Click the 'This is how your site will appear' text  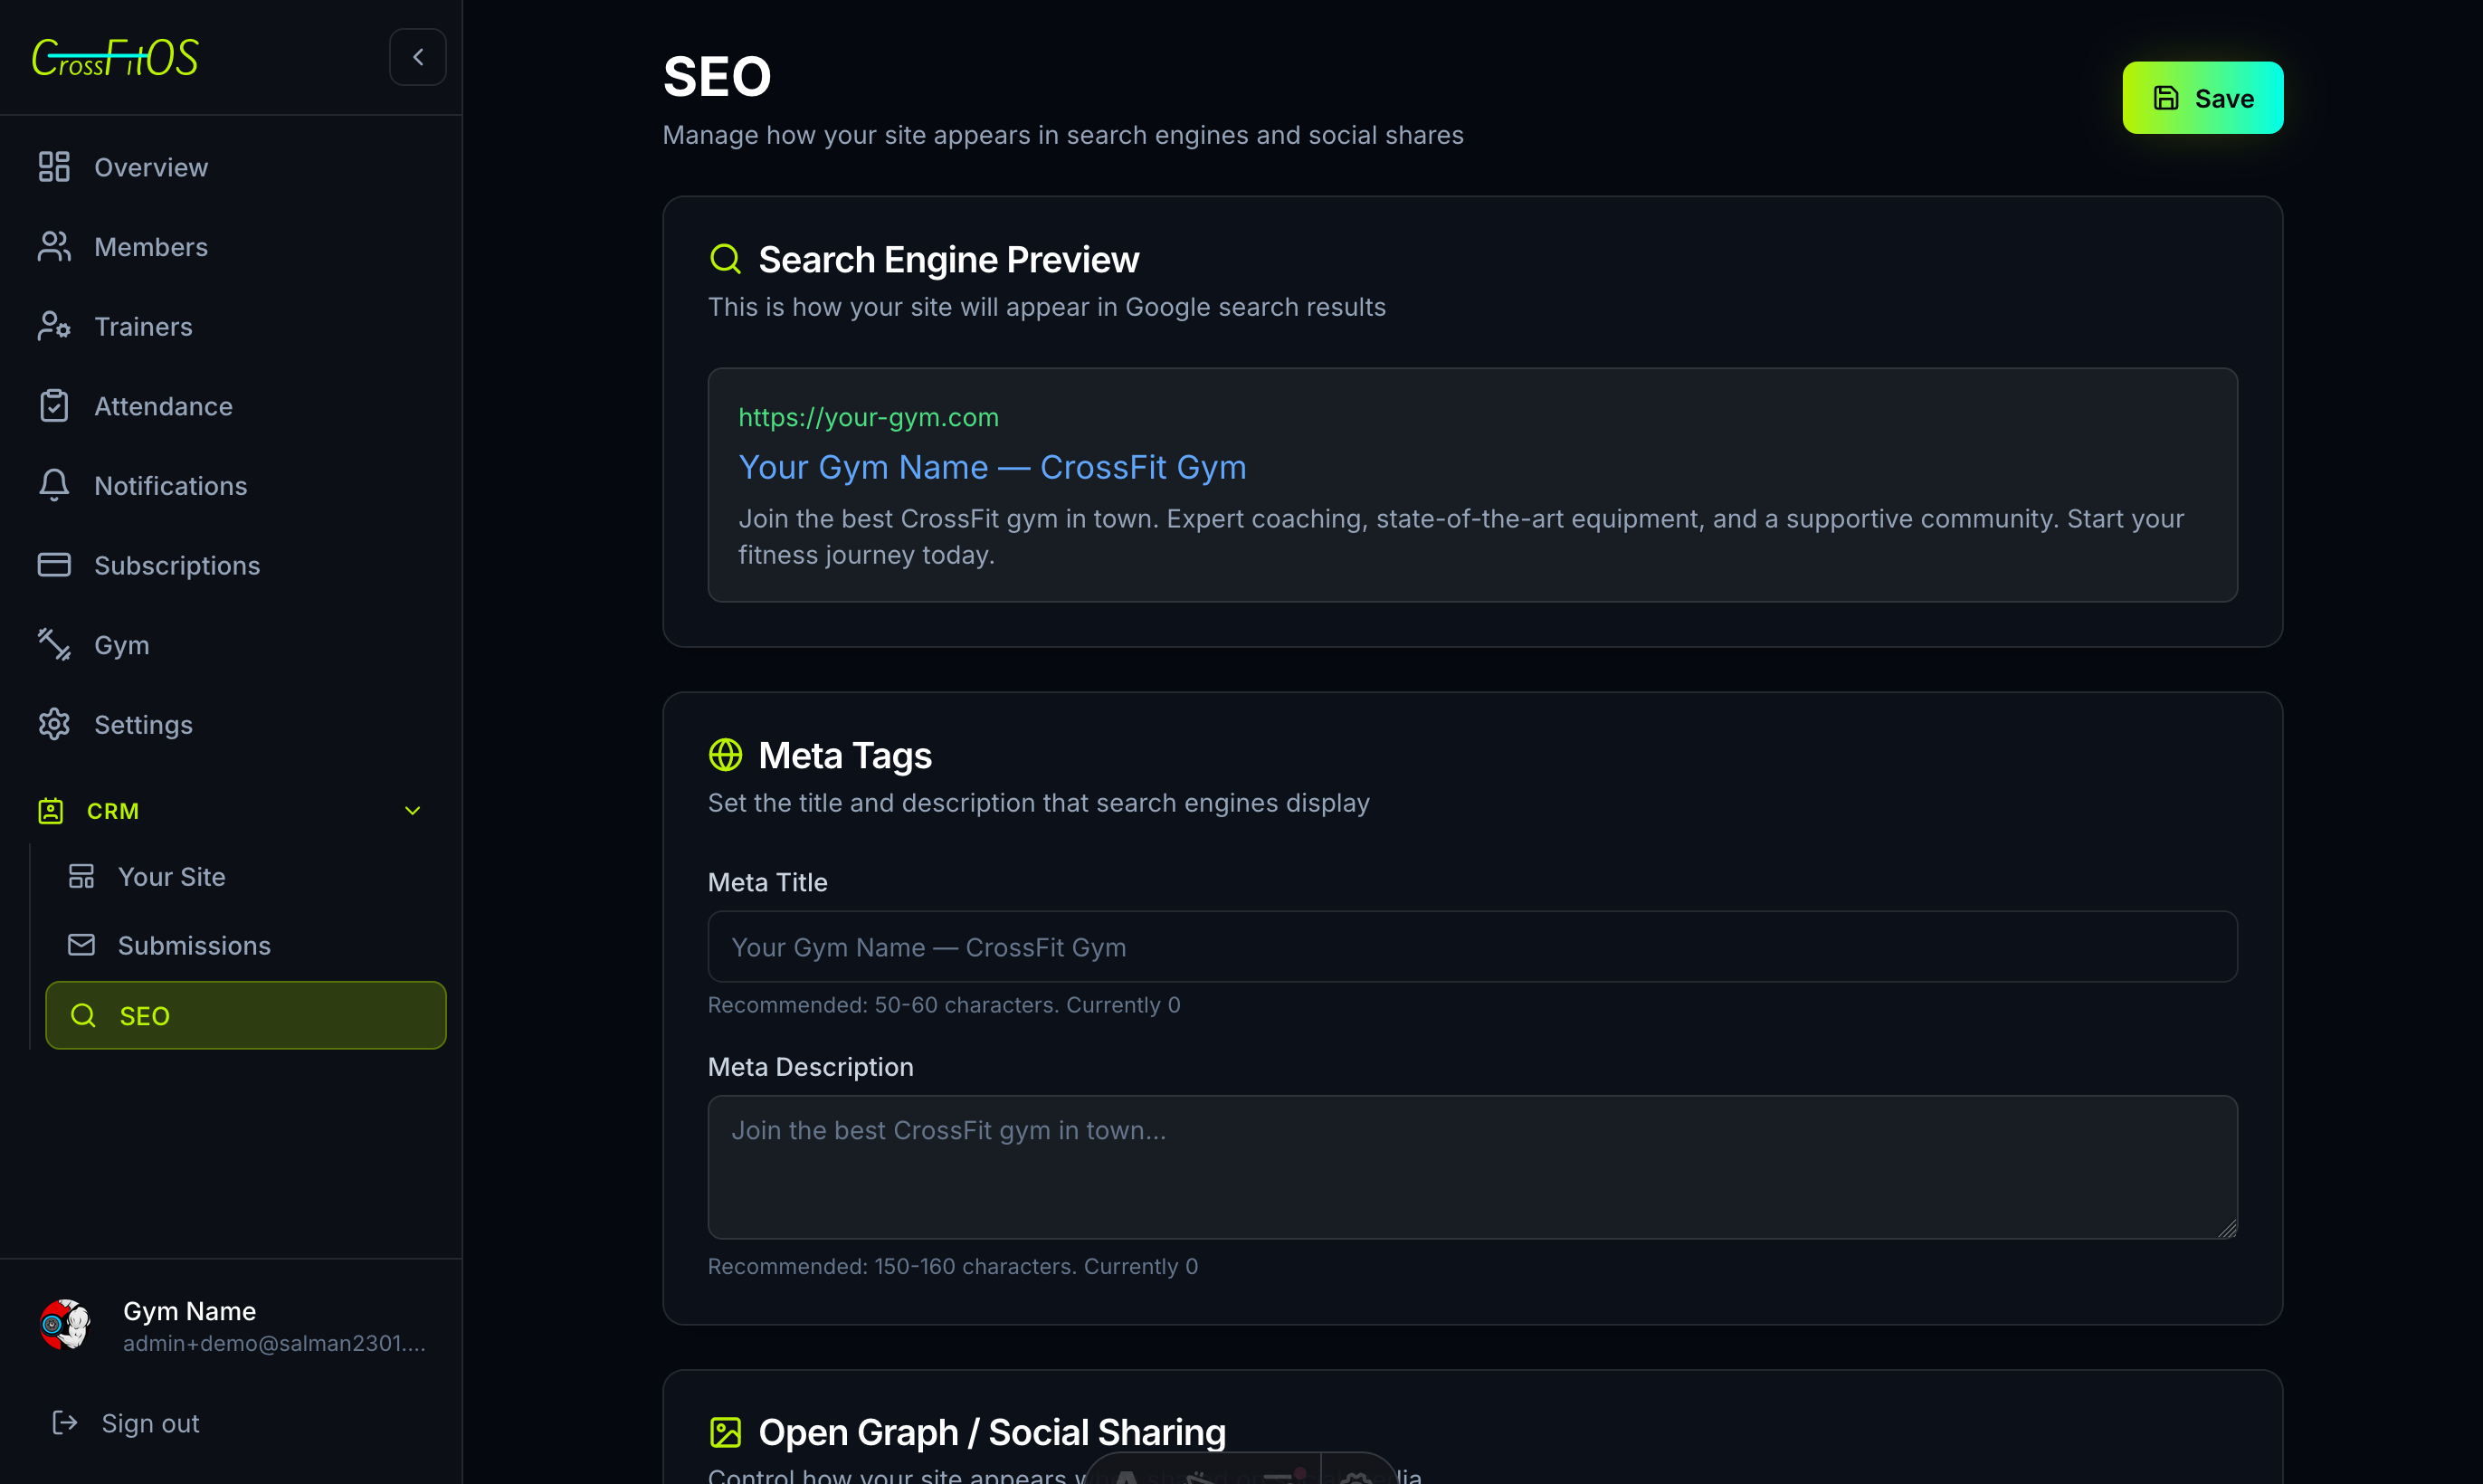point(1046,307)
